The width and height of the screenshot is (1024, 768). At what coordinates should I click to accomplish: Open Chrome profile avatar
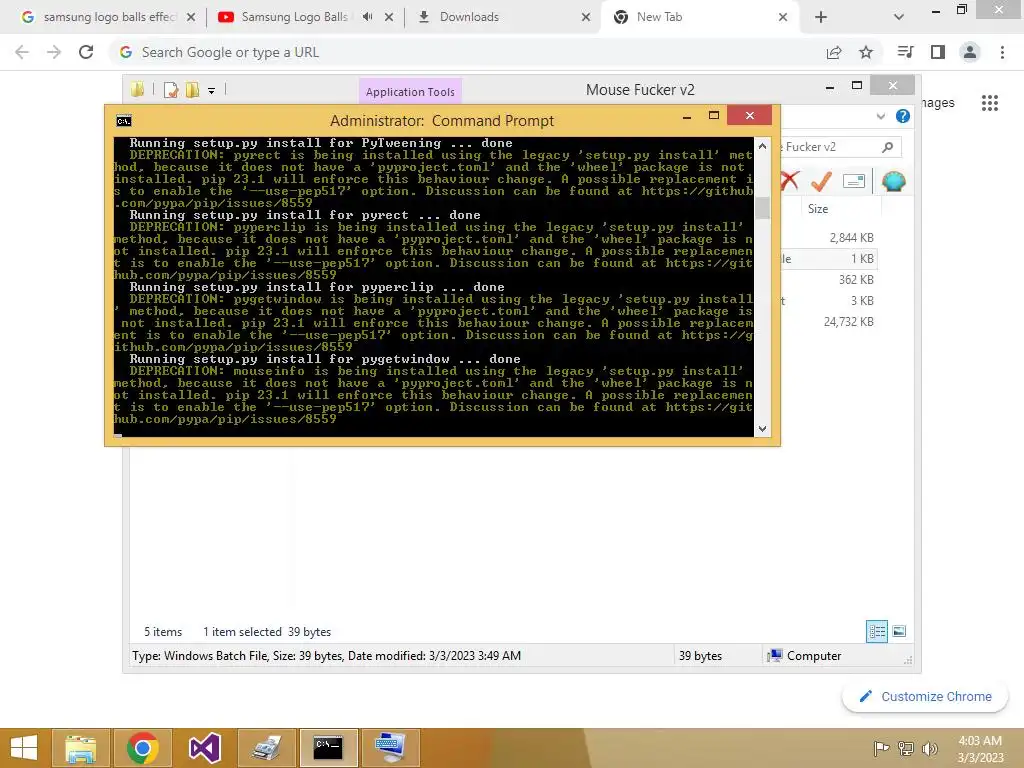pyautogui.click(x=970, y=52)
